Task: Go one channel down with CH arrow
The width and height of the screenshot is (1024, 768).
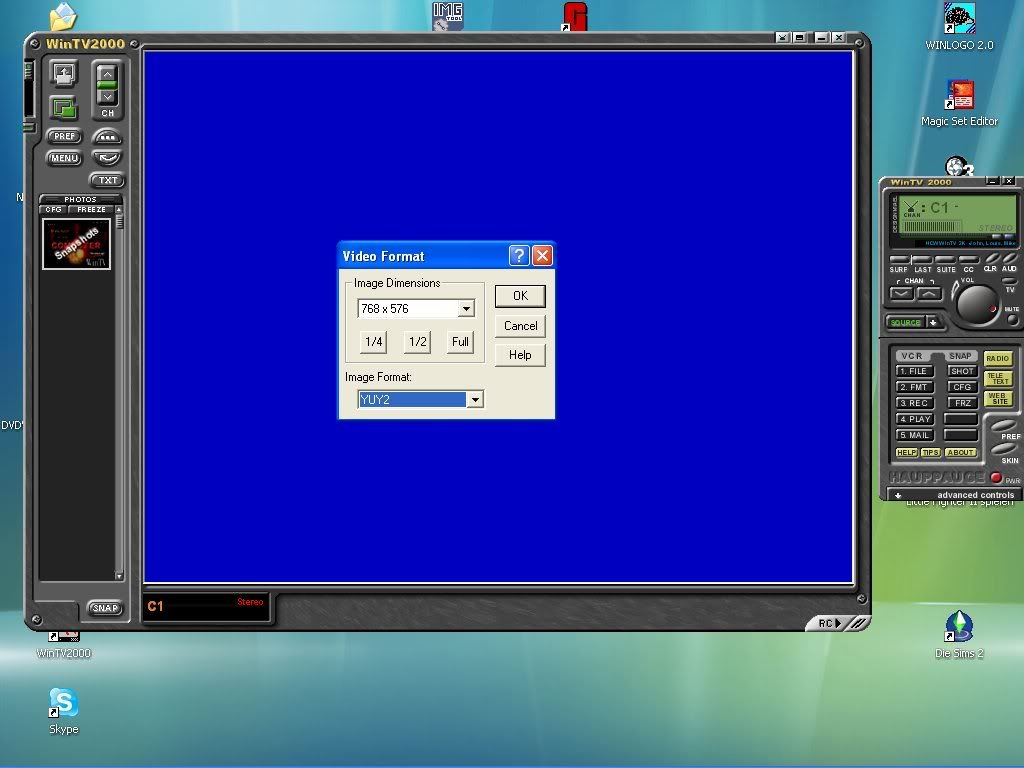Action: [x=107, y=97]
